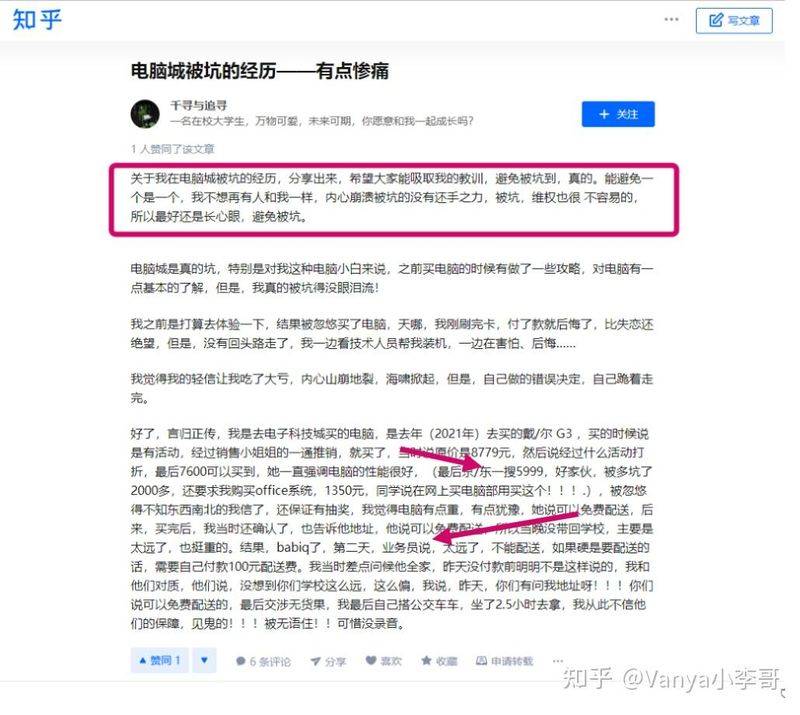Request reprint via 申请转载

504,661
